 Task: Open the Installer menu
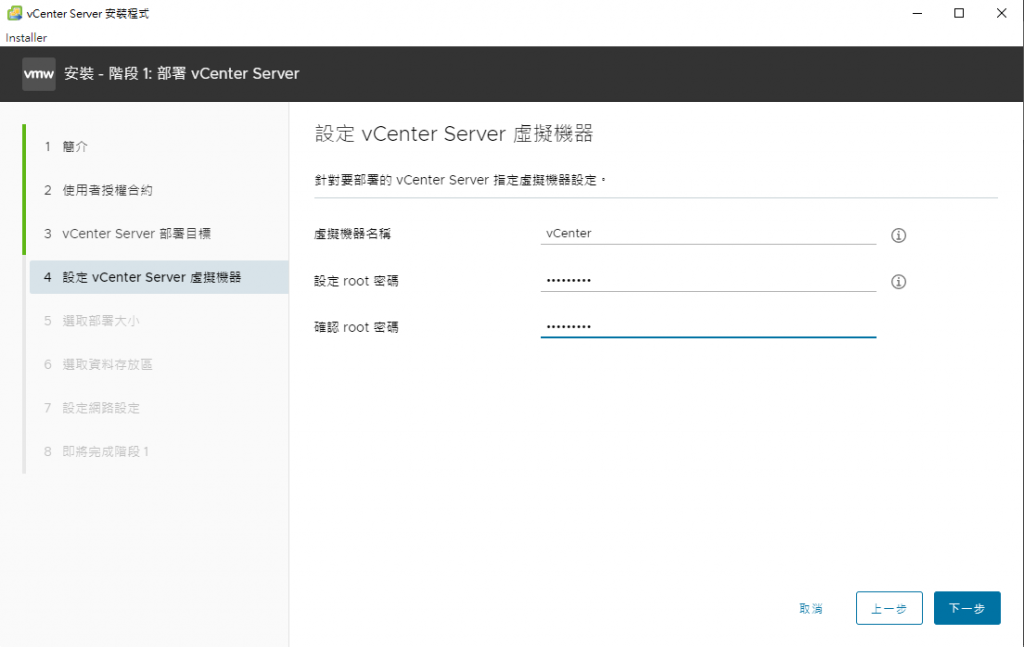coord(26,38)
